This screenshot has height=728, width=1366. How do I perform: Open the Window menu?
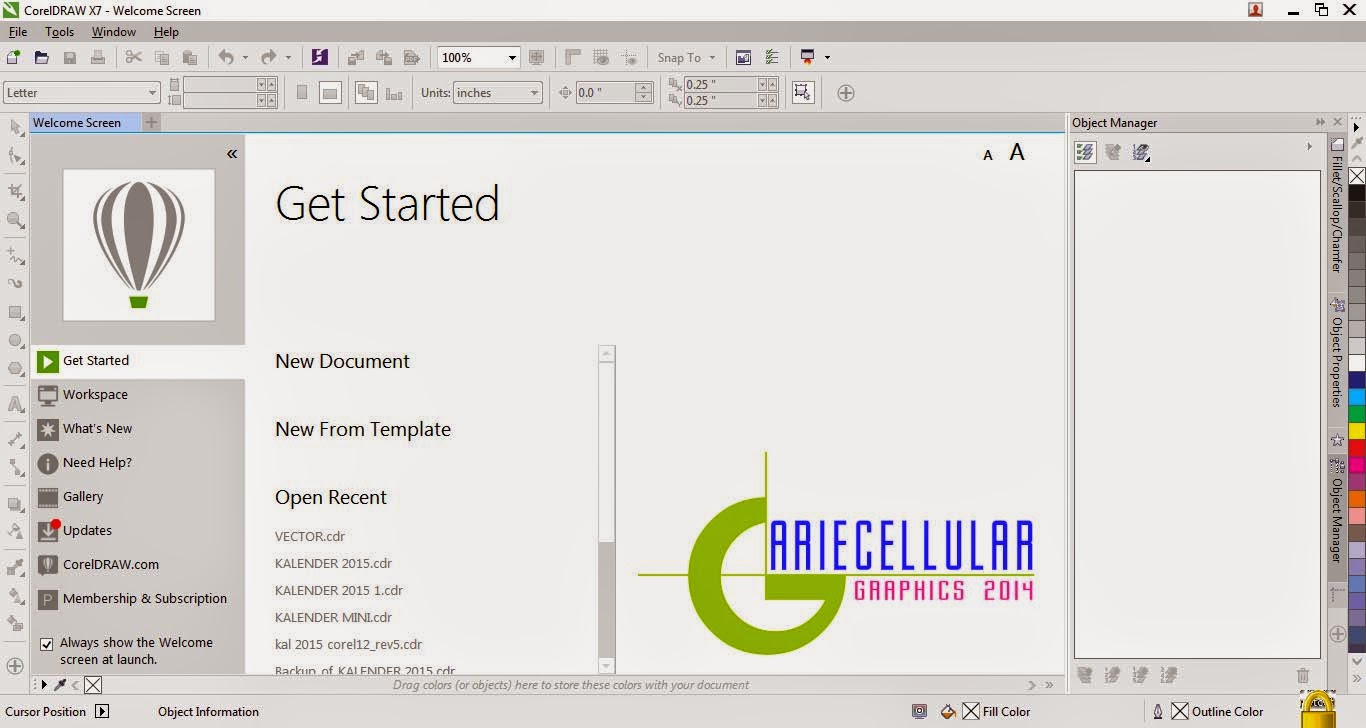(114, 32)
